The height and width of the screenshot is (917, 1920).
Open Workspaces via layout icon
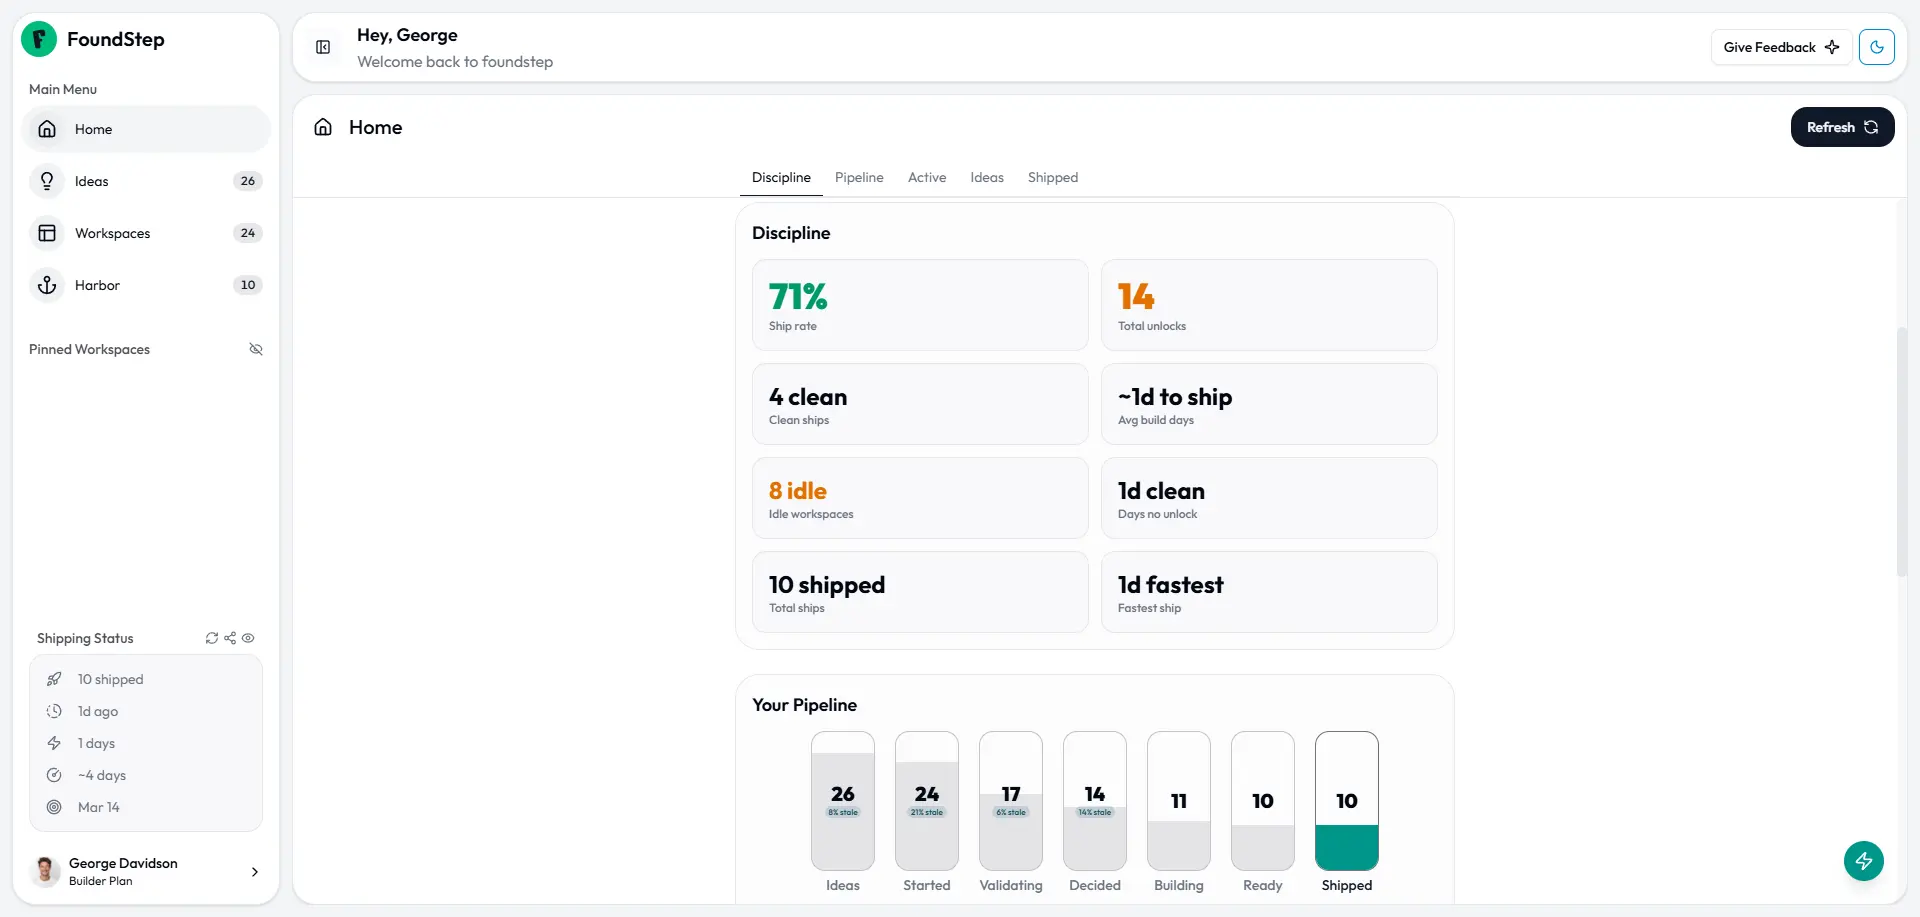coord(47,233)
